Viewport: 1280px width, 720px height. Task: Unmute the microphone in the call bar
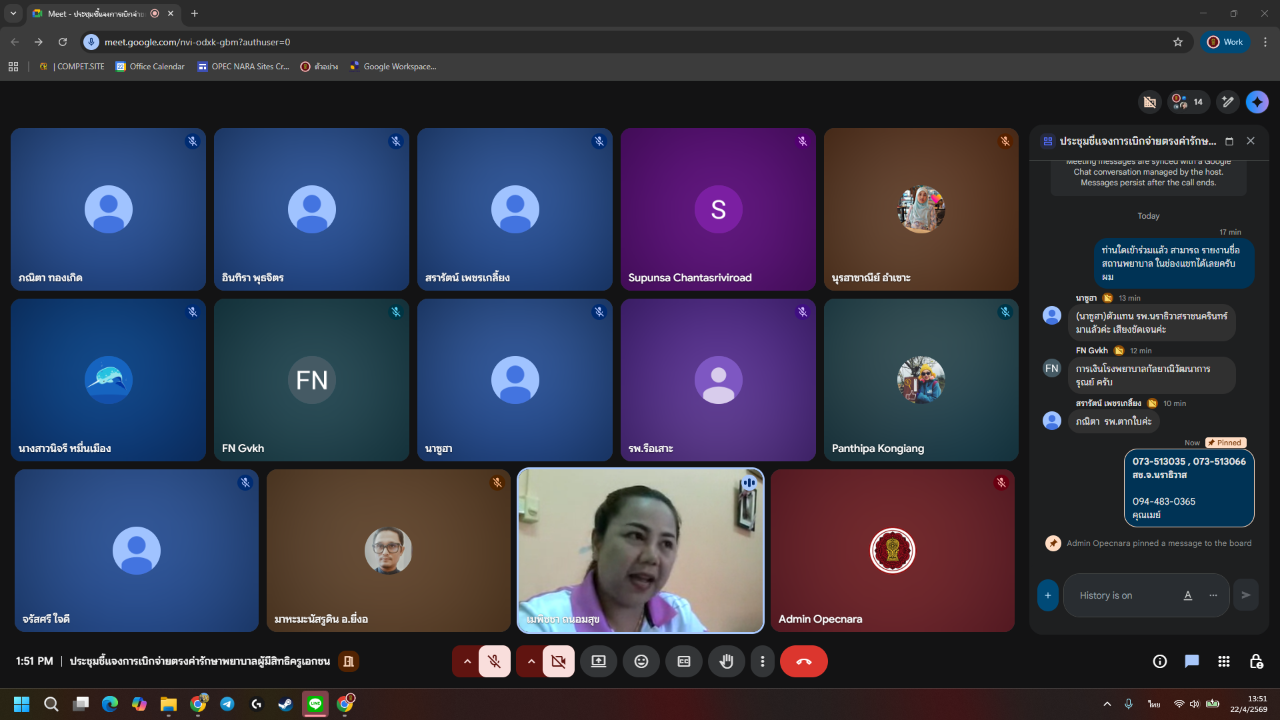494,661
